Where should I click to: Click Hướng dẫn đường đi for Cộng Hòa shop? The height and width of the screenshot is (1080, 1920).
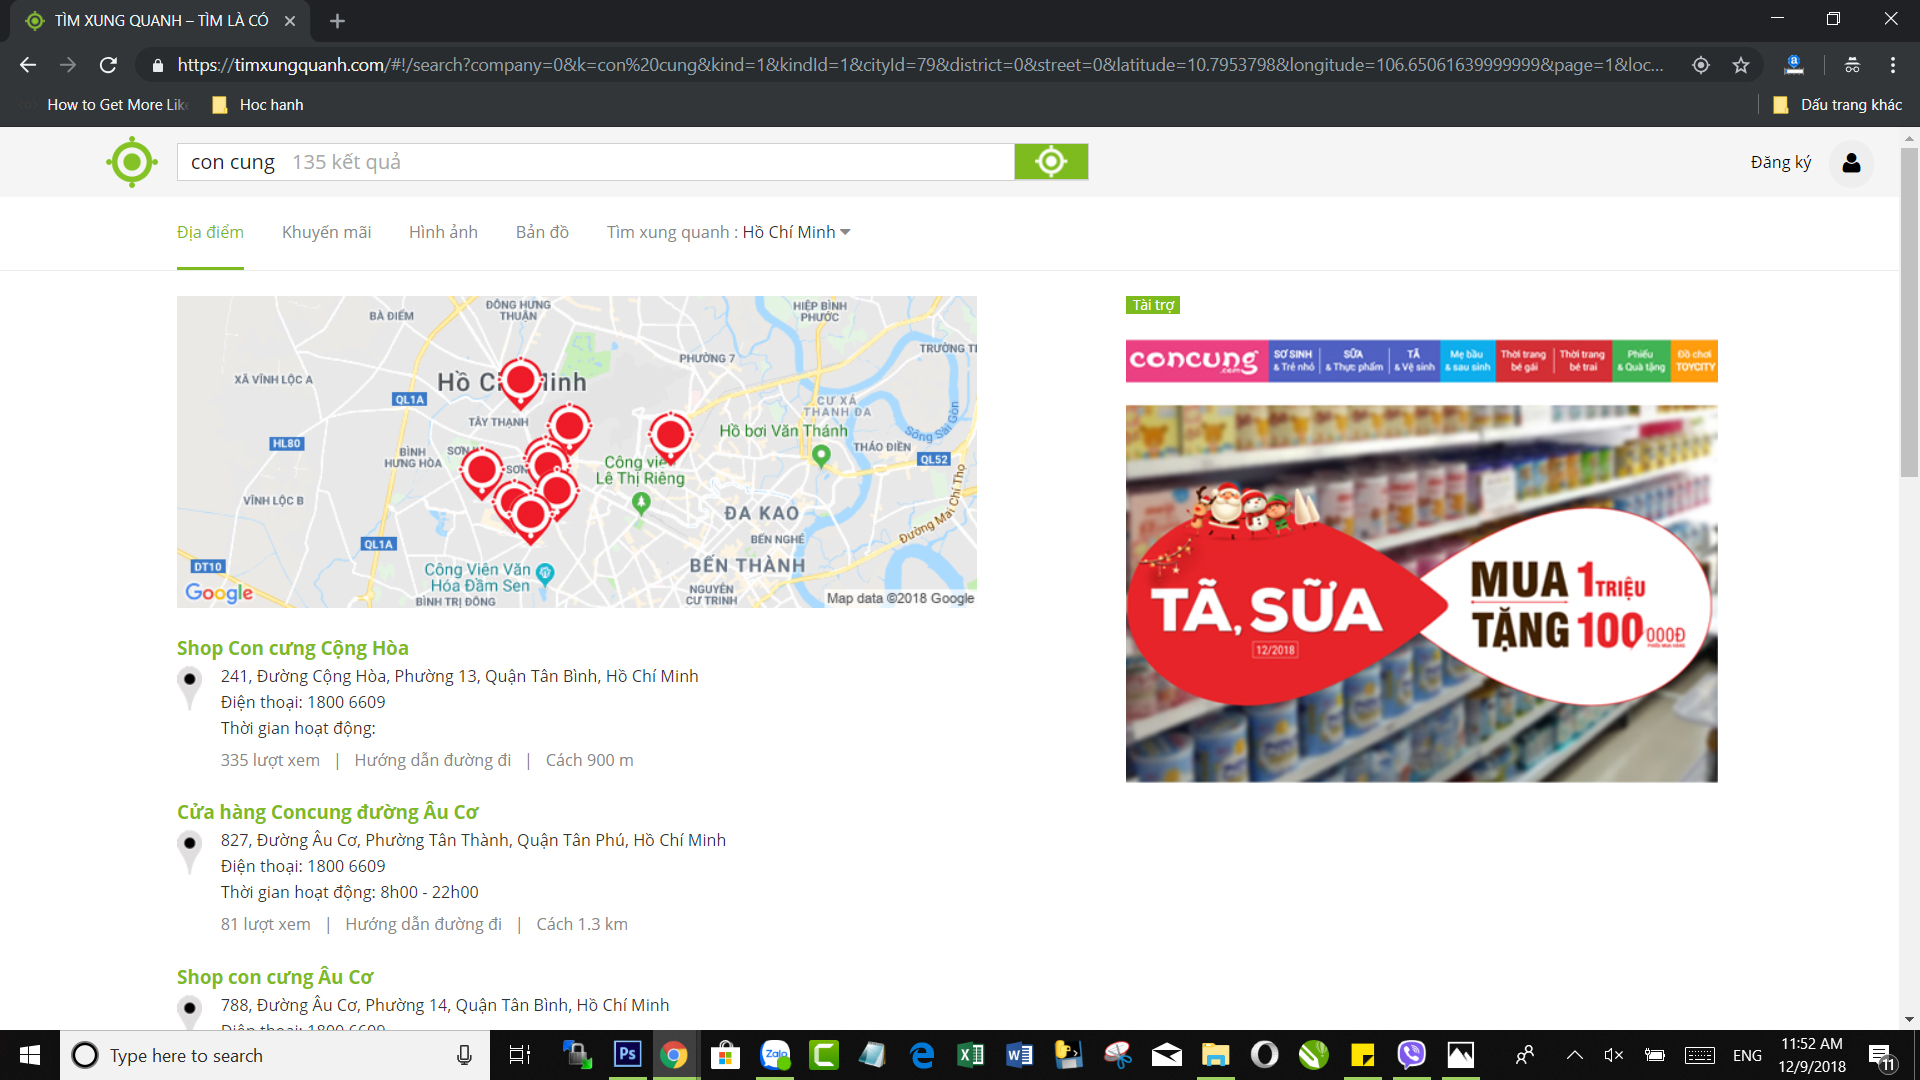433,760
